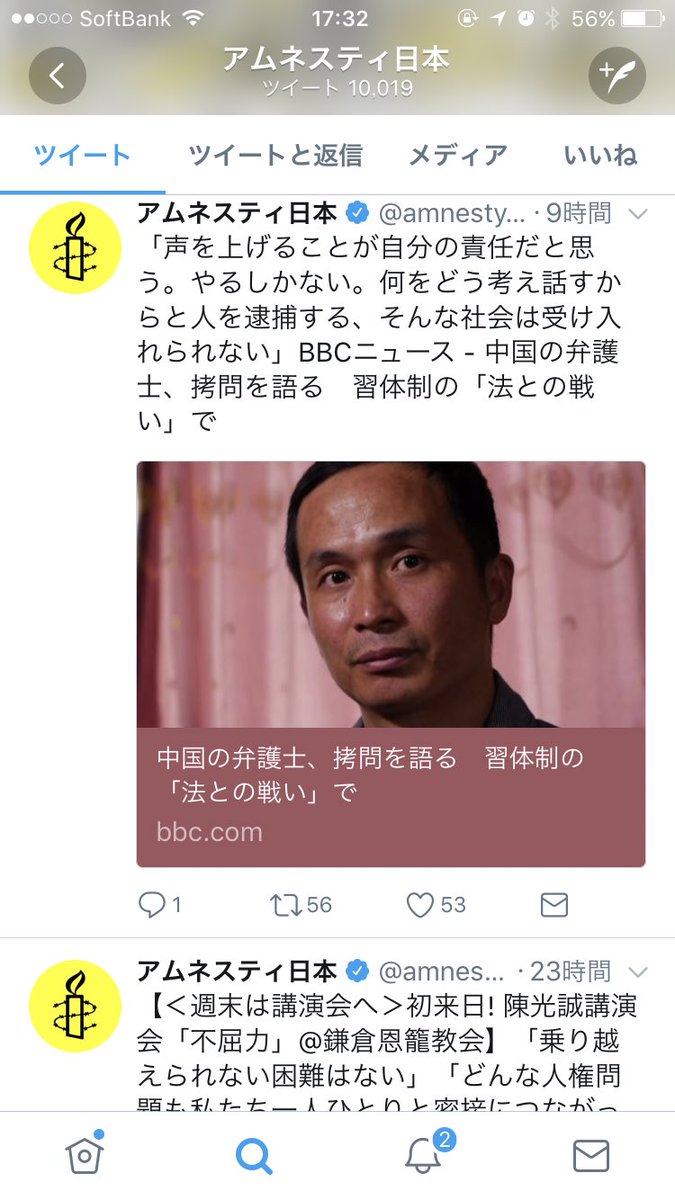Open Messages tab in bottom bar
675x1200 pixels.
(591, 1156)
